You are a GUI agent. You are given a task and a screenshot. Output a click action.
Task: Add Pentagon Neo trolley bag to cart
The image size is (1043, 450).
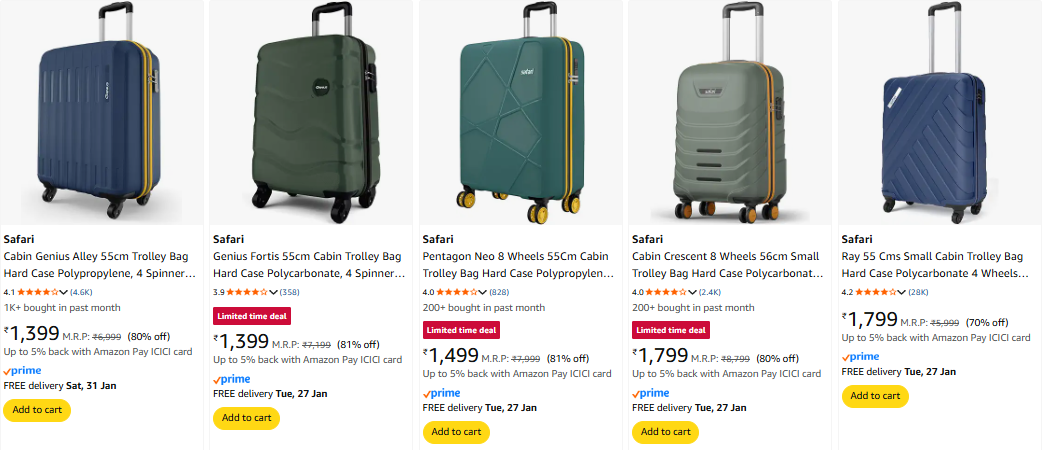(456, 431)
